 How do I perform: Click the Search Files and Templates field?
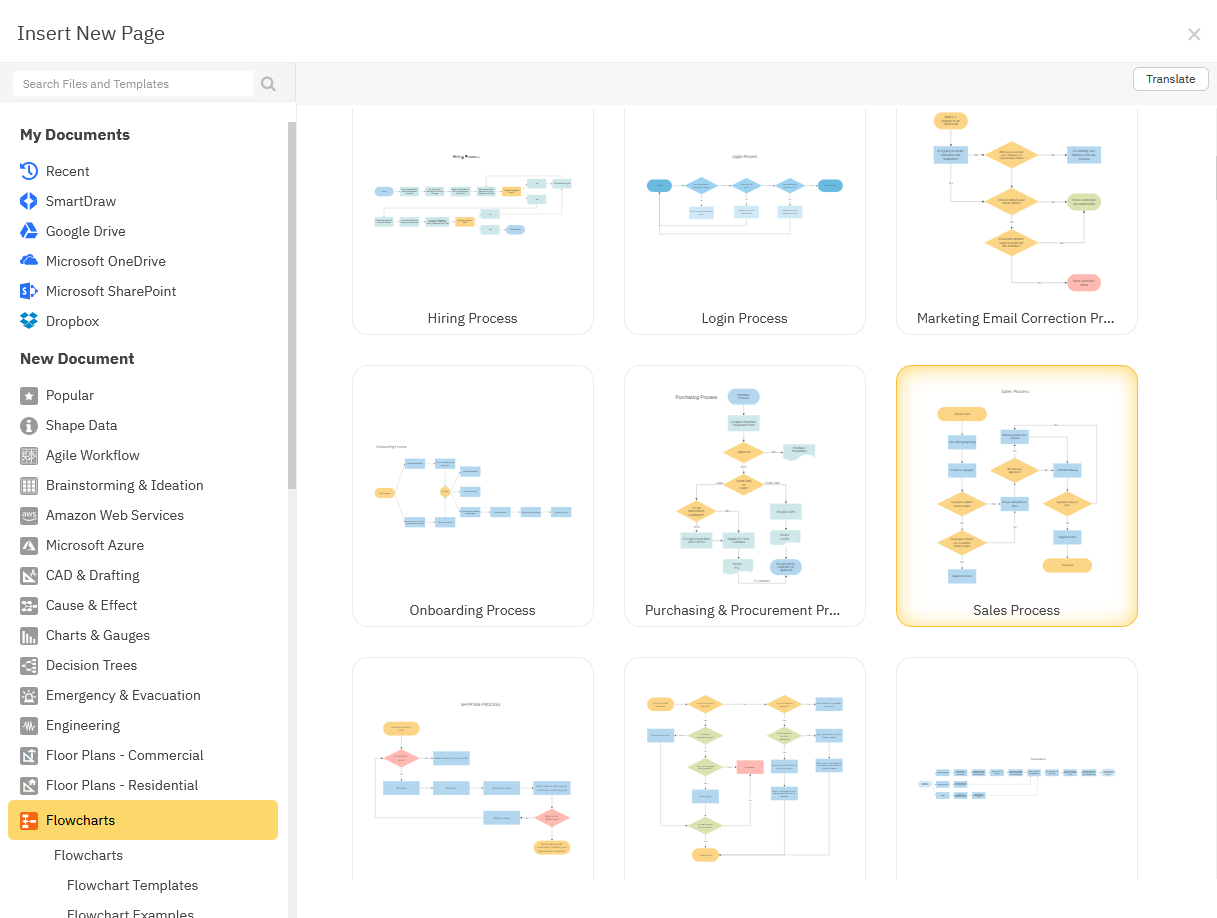(134, 84)
